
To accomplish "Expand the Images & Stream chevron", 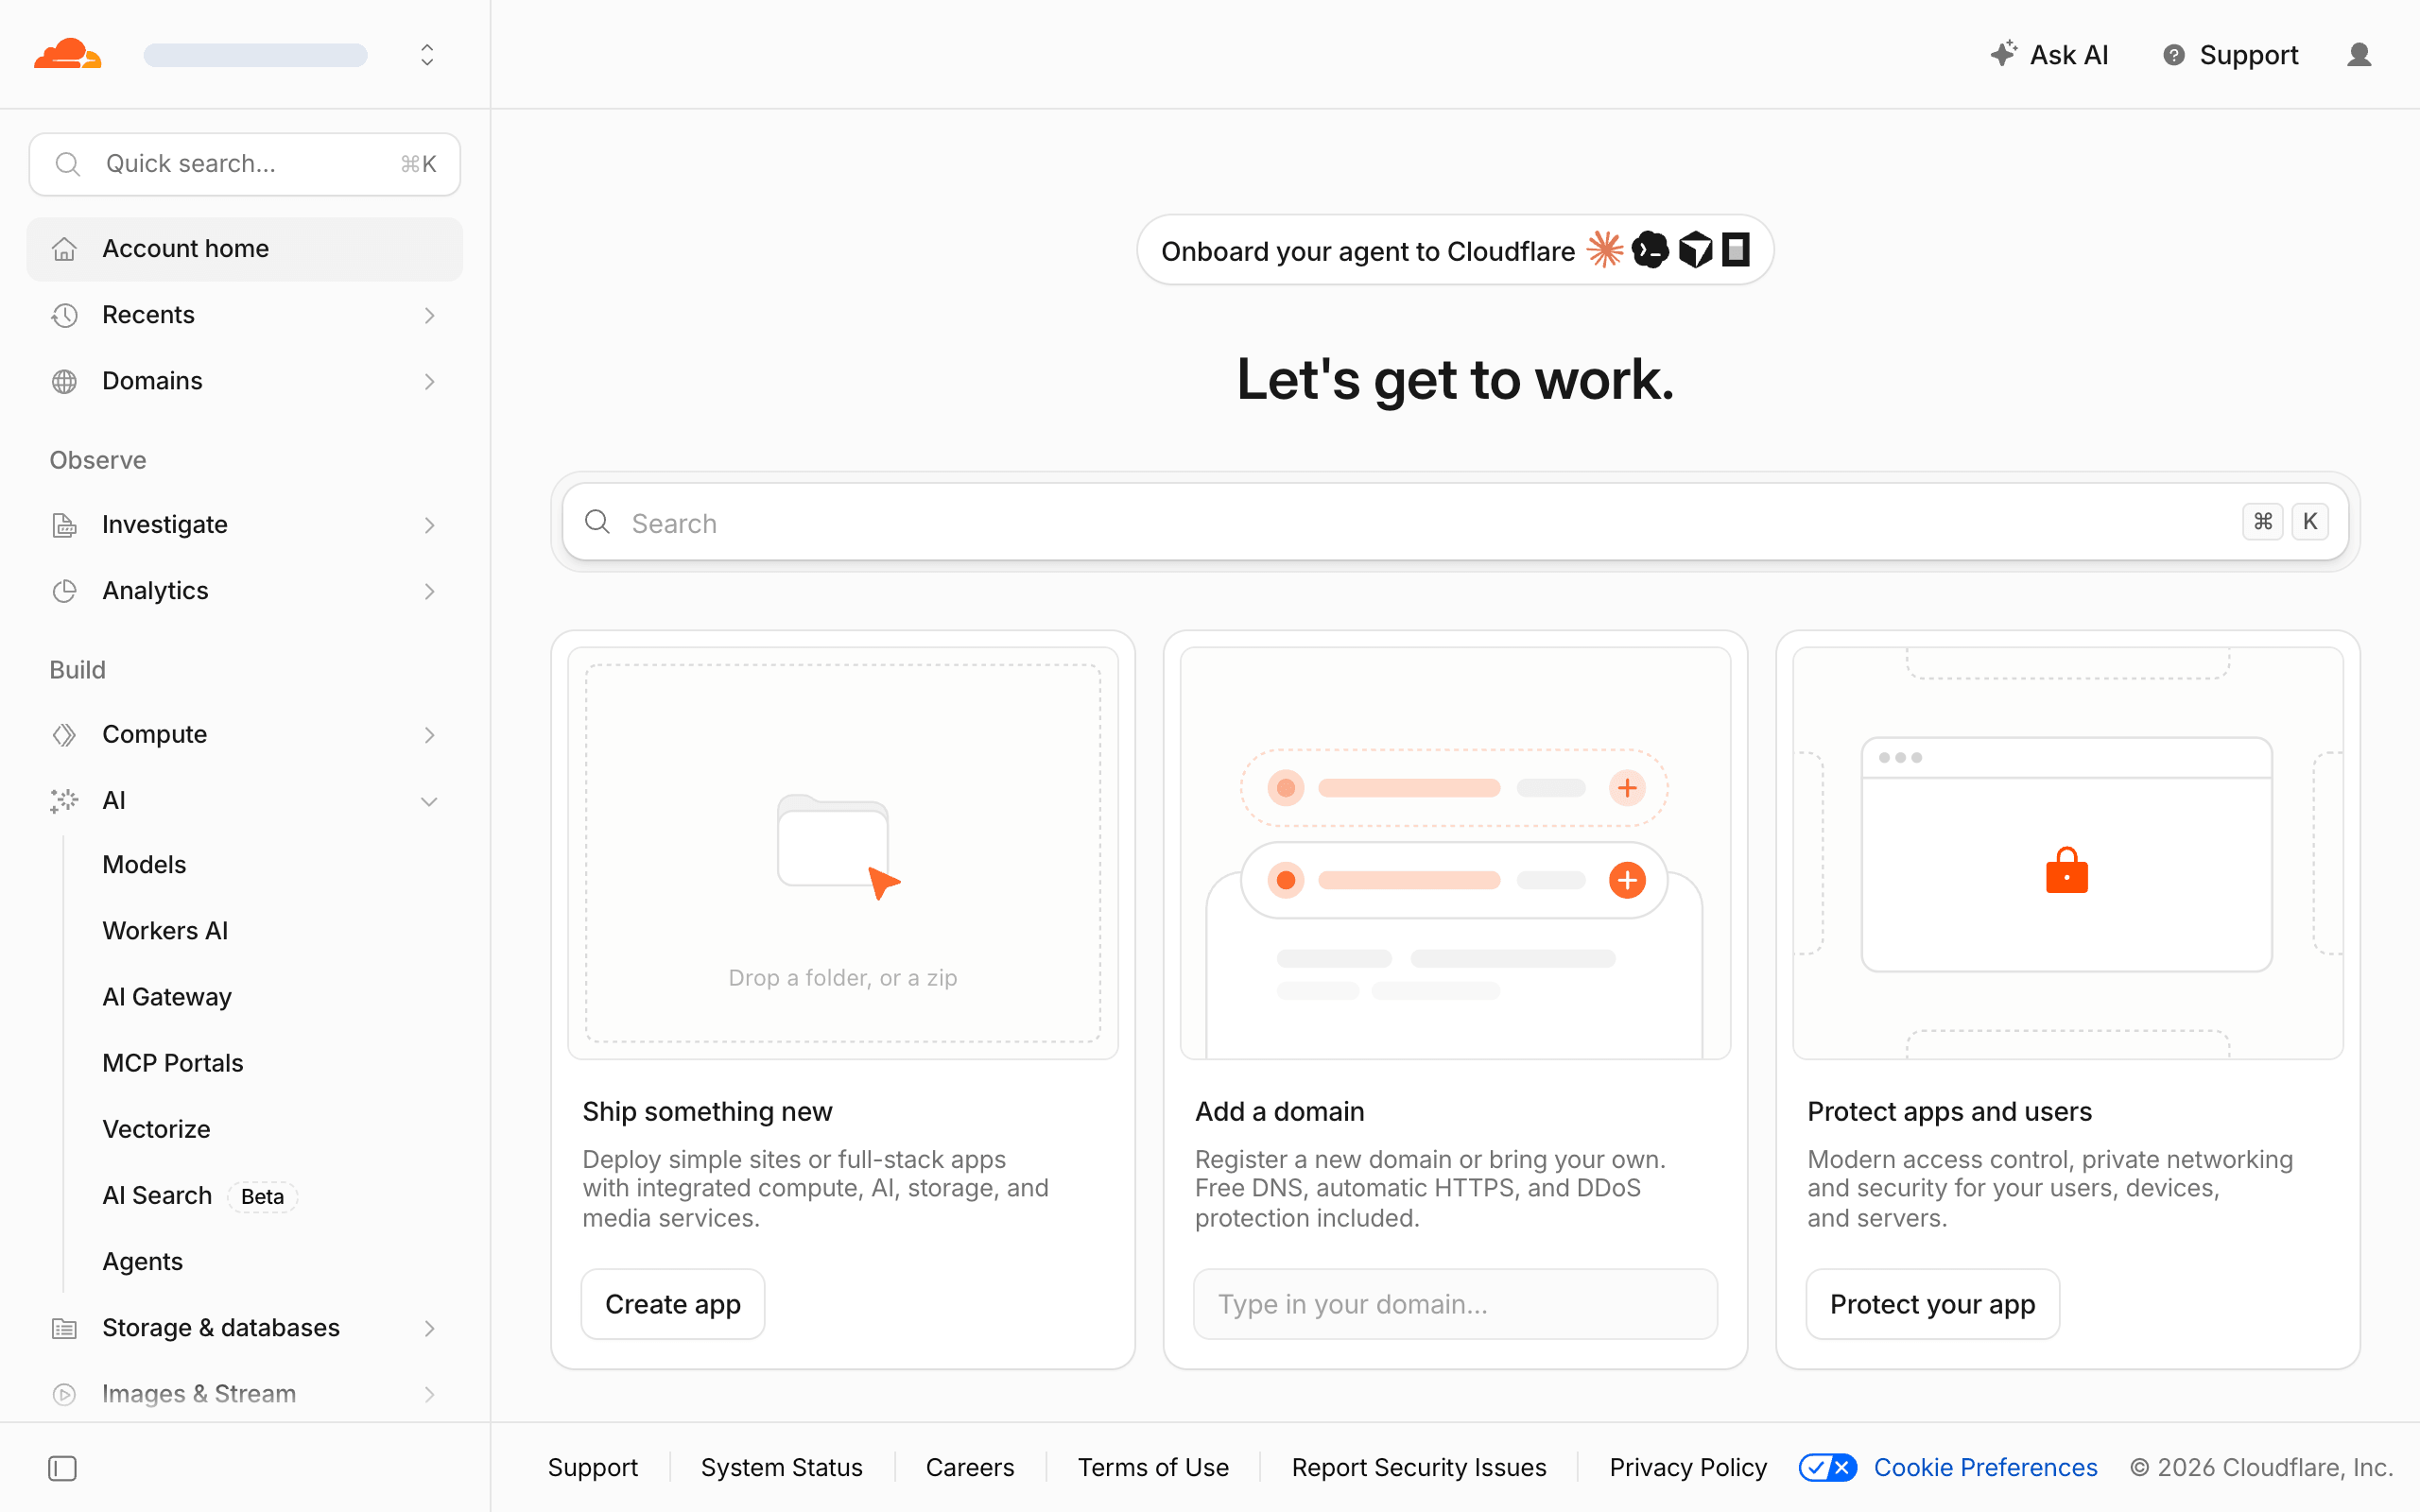I will click(x=429, y=1394).
